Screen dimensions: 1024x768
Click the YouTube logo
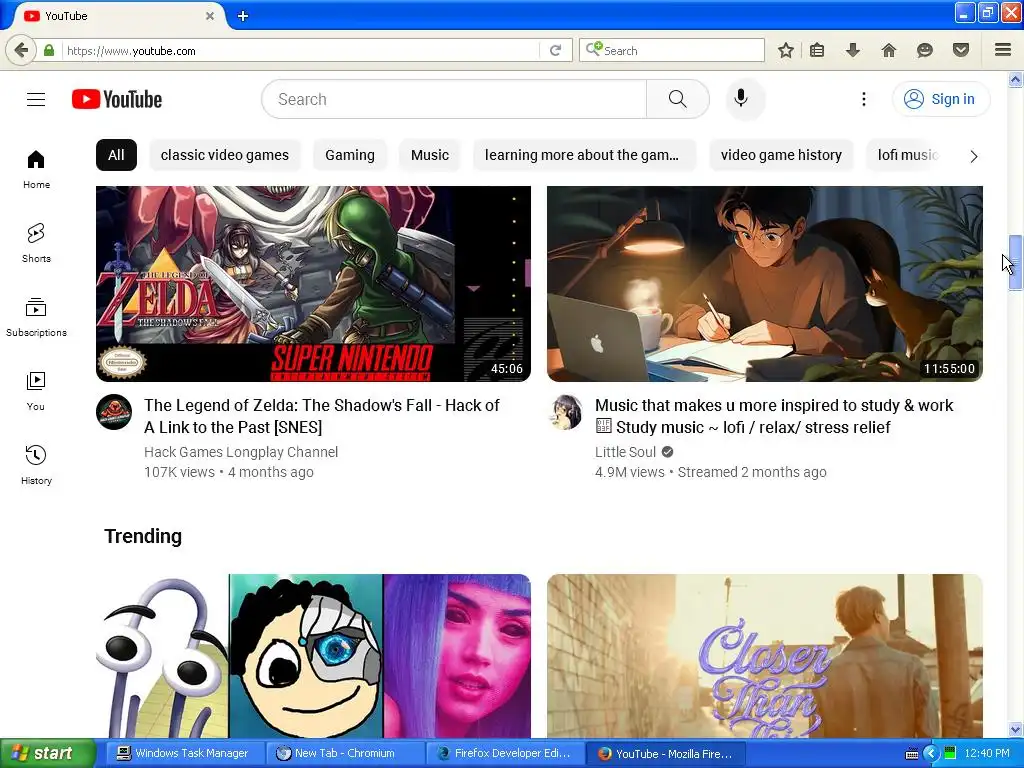coord(117,99)
